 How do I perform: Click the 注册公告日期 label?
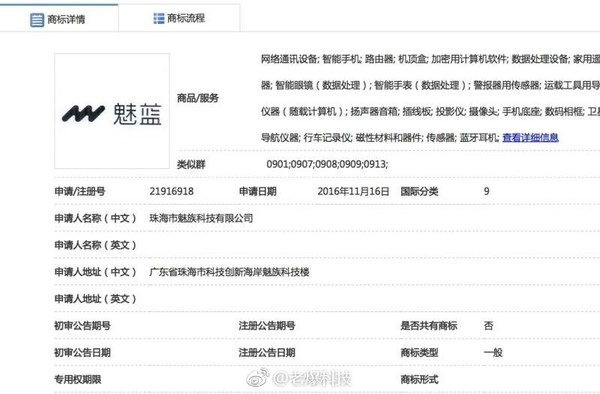pyautogui.click(x=267, y=352)
